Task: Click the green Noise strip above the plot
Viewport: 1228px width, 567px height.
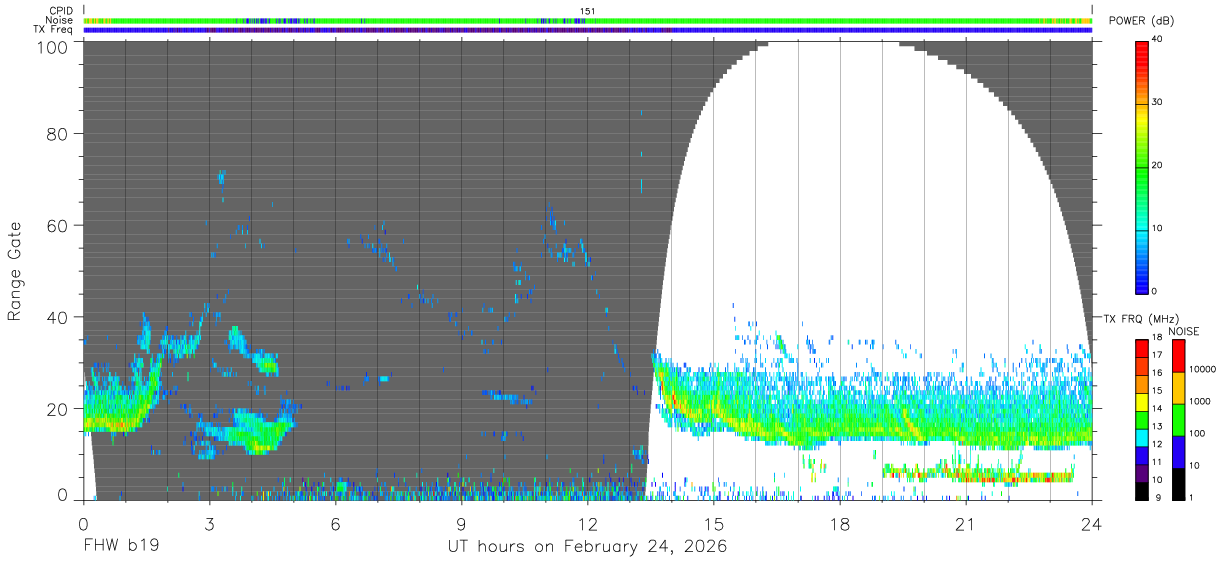Action: click(588, 20)
